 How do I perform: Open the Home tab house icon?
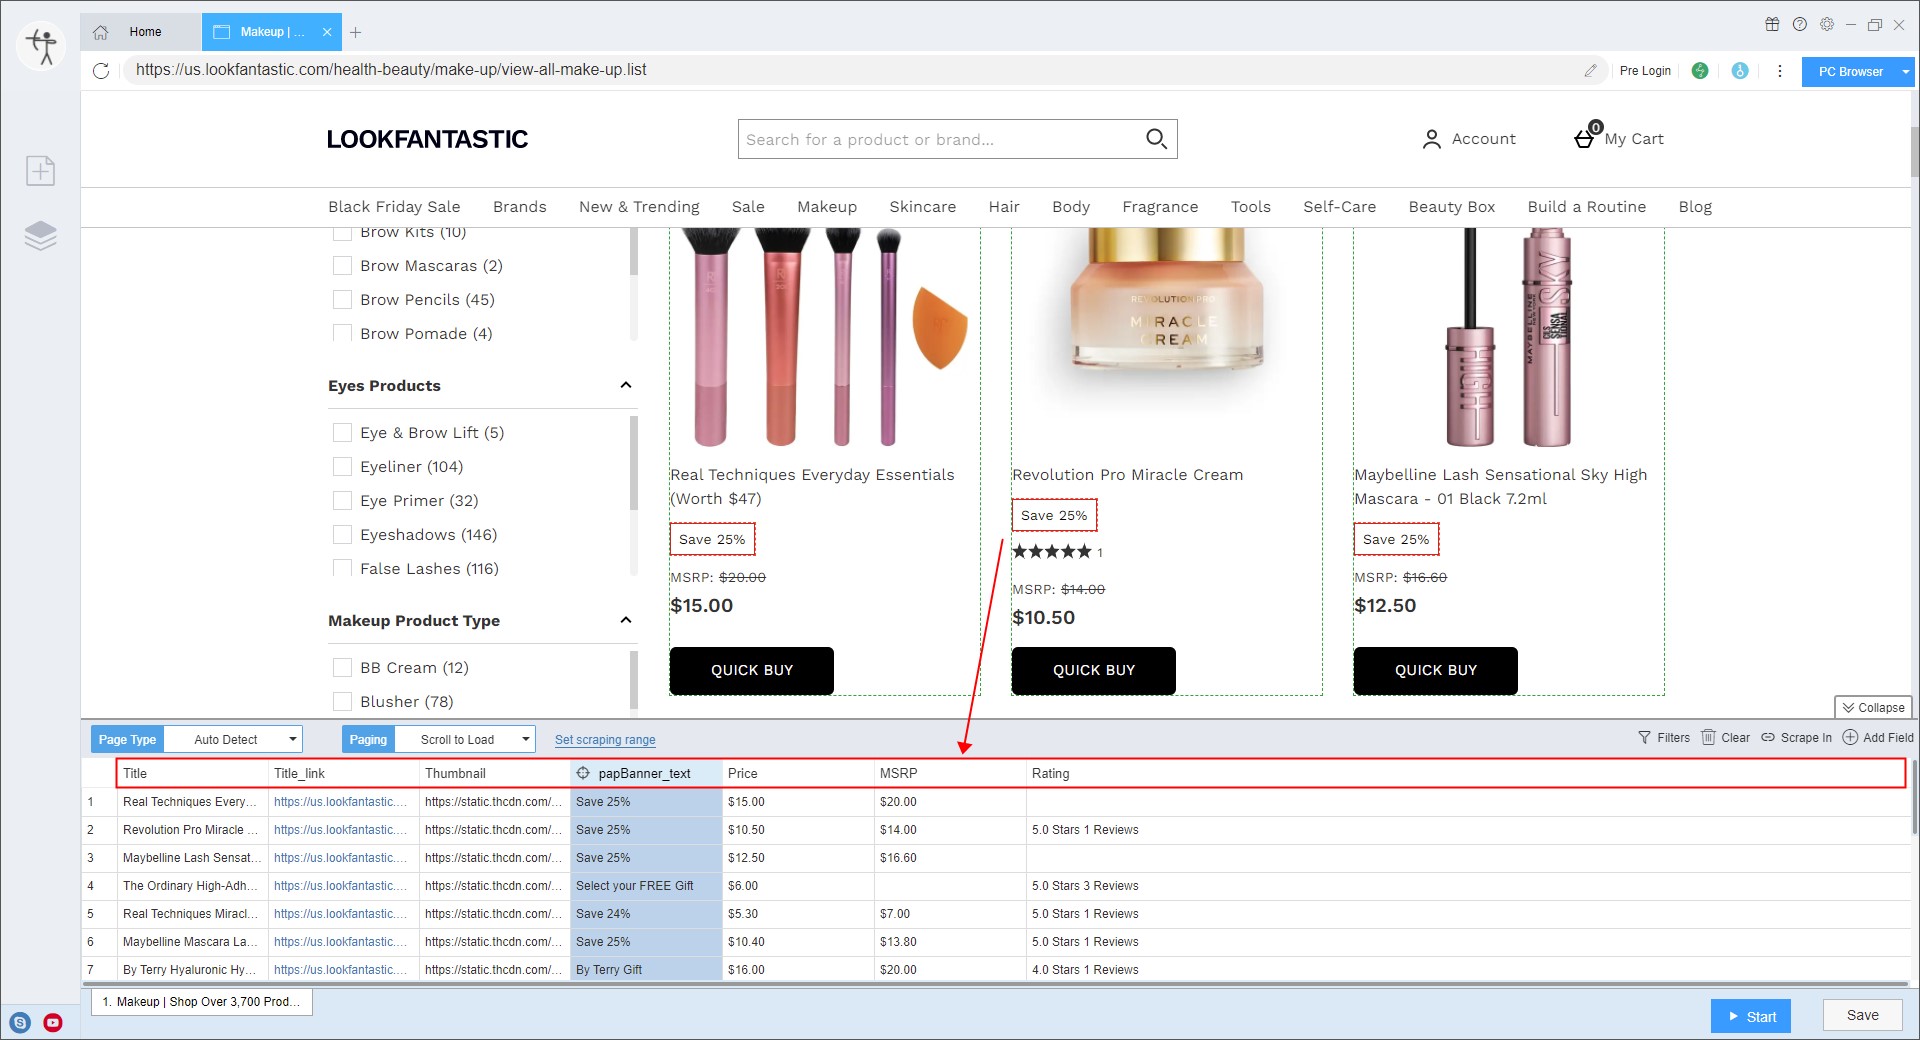pyautogui.click(x=101, y=32)
